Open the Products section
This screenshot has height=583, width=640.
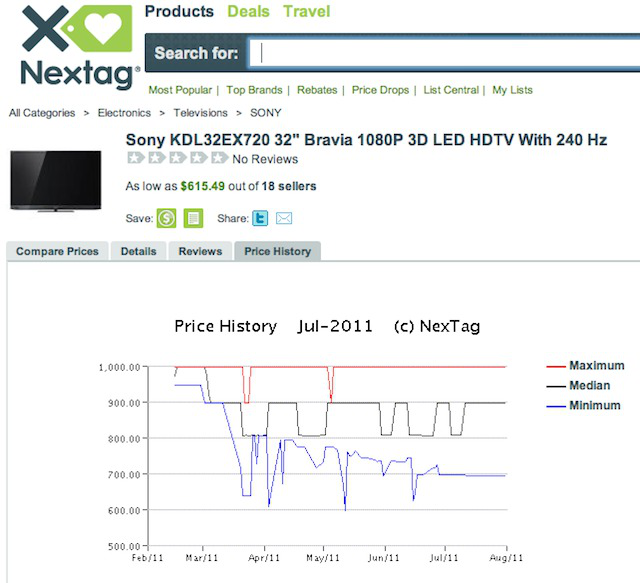(x=179, y=11)
